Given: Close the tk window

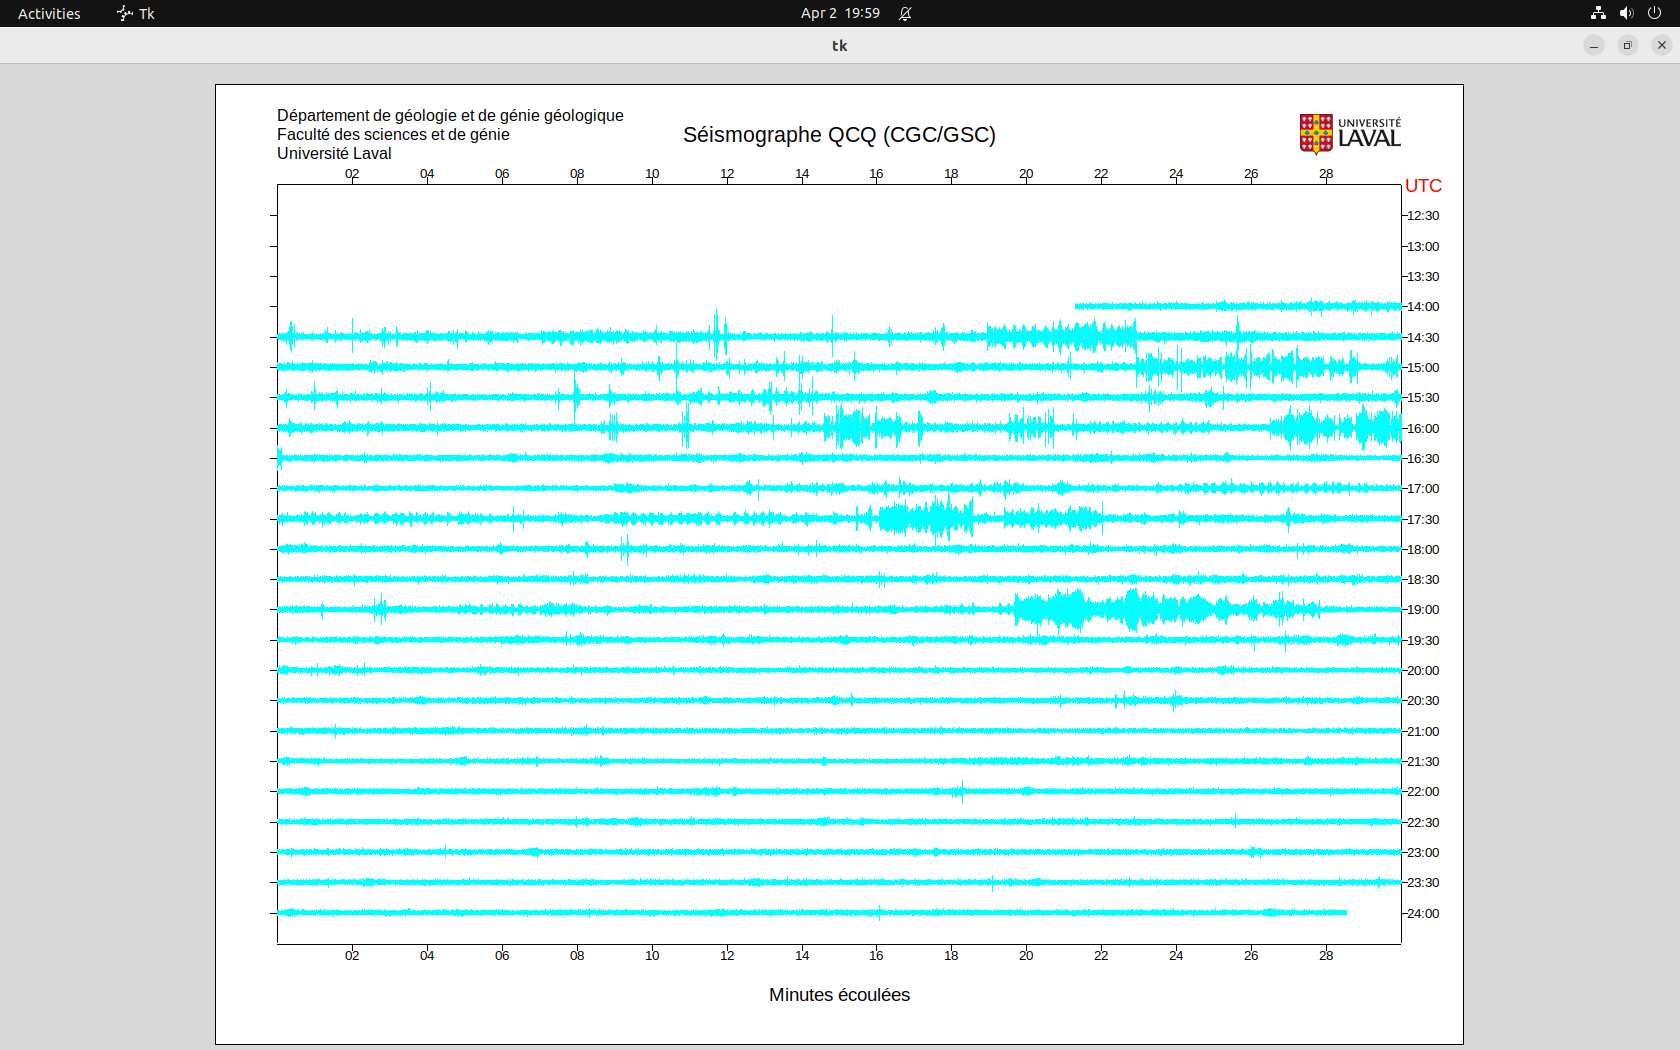Looking at the screenshot, I should 1662,45.
